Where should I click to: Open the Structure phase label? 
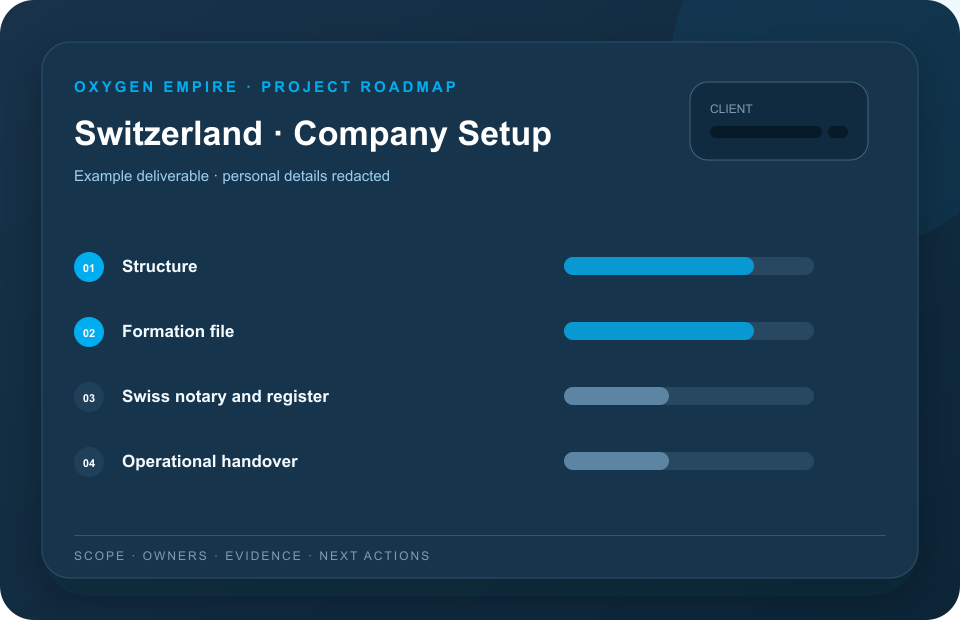point(159,266)
